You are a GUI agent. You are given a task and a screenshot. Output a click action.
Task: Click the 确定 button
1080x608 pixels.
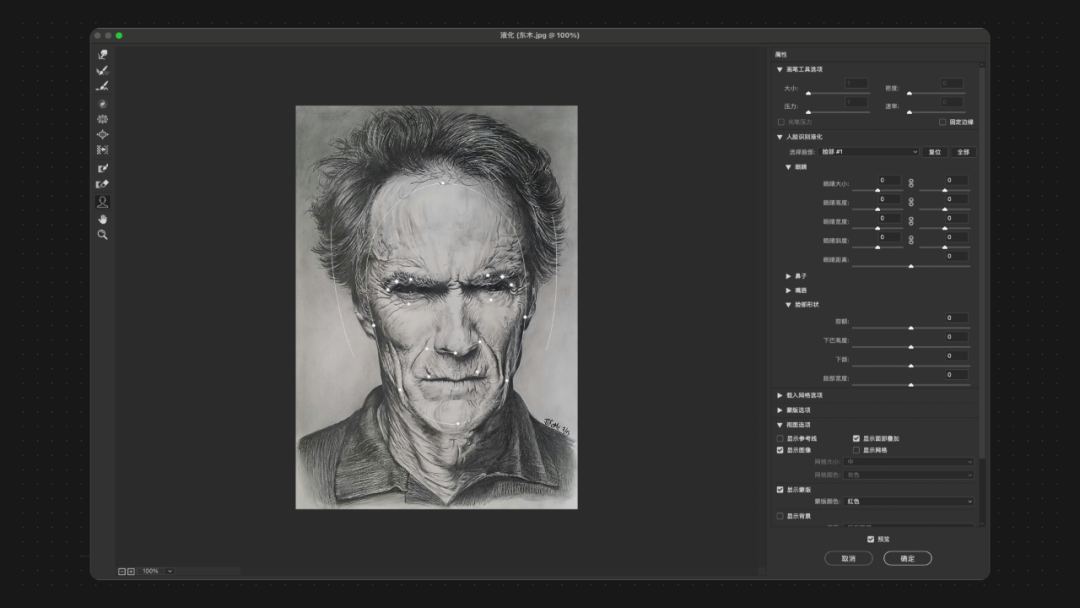coord(907,558)
